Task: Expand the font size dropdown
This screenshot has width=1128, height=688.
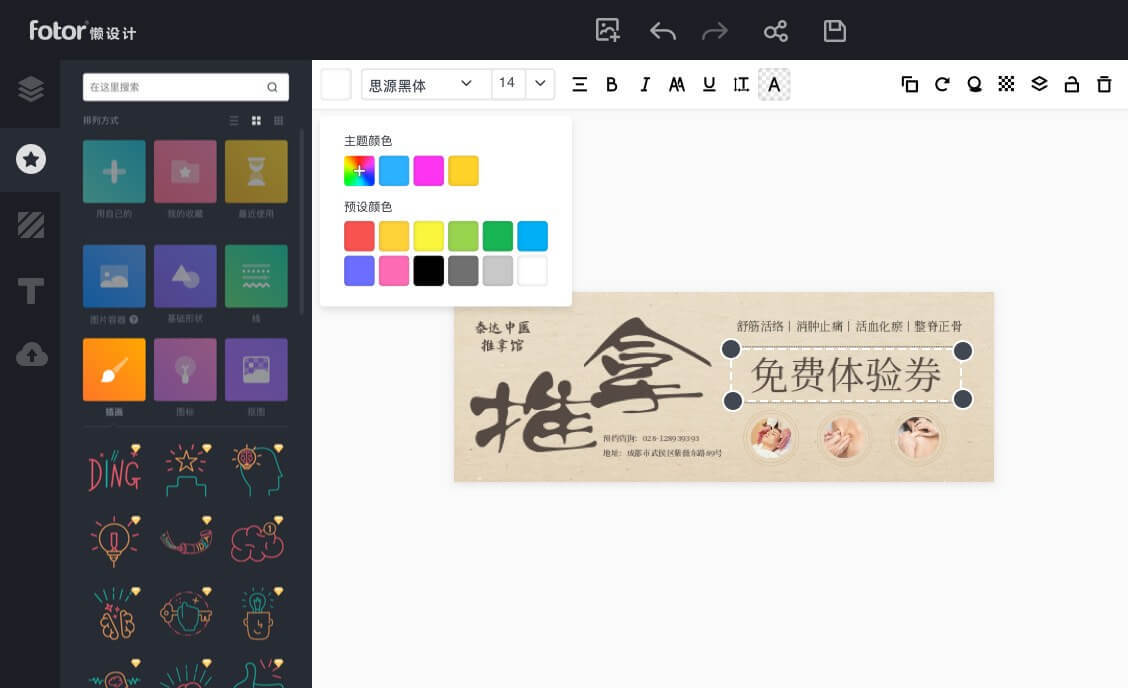Action: [x=539, y=84]
